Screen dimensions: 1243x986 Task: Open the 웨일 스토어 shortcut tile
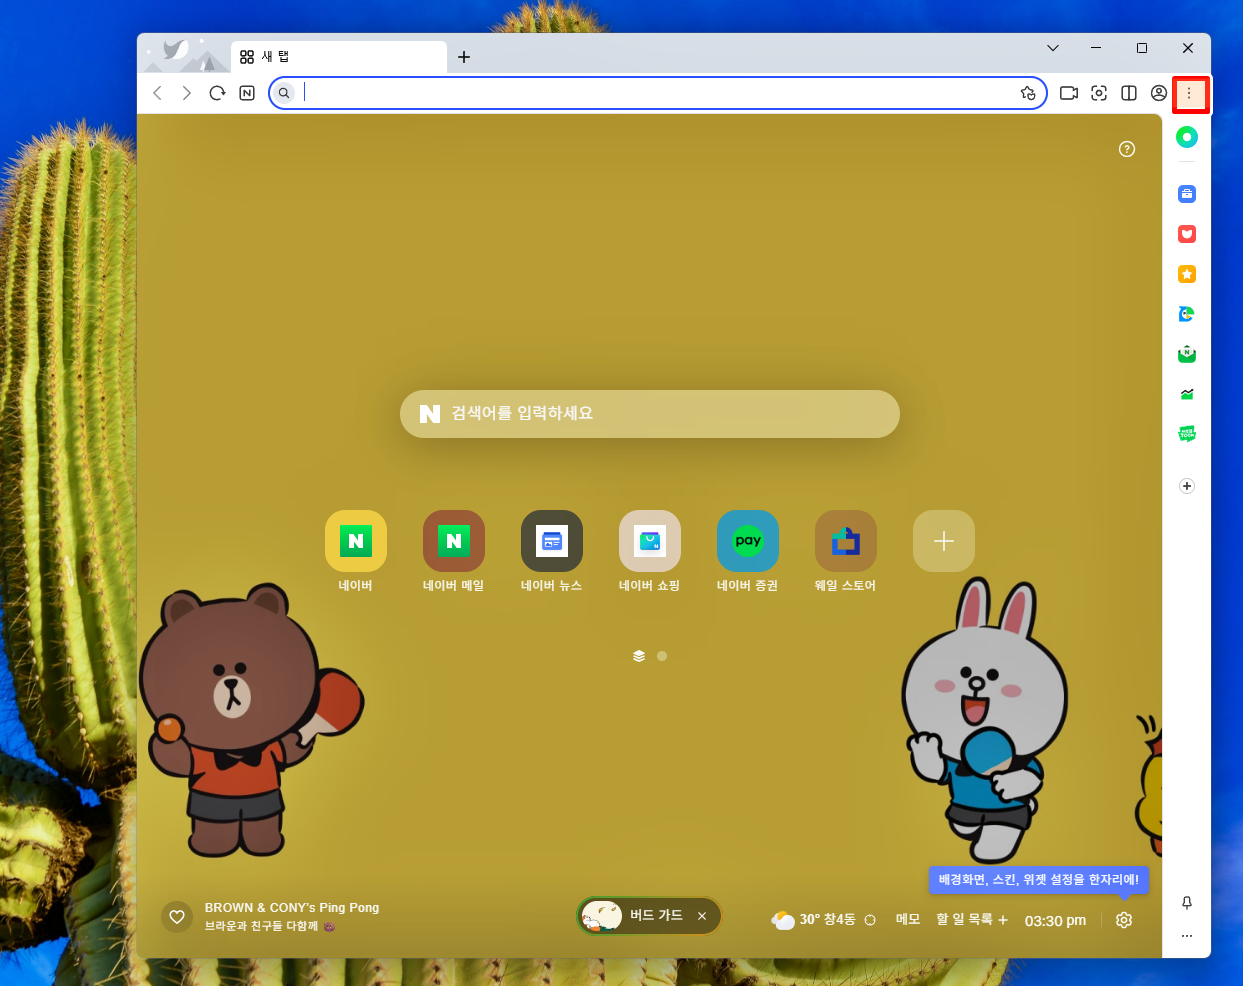click(846, 541)
